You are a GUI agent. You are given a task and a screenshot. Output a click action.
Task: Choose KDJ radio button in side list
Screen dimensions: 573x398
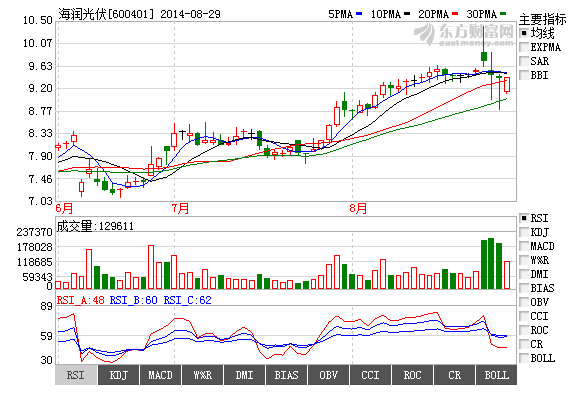pos(524,232)
